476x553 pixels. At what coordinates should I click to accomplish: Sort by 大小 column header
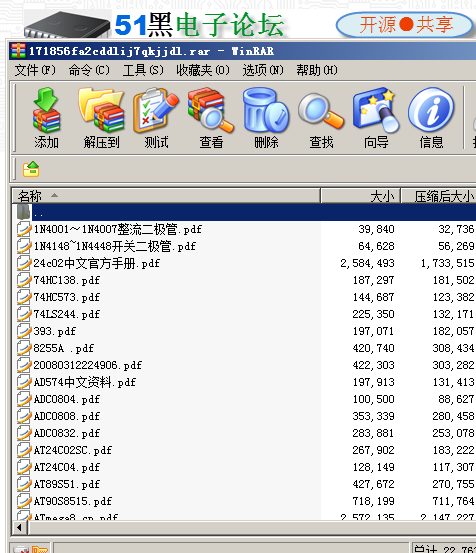361,196
